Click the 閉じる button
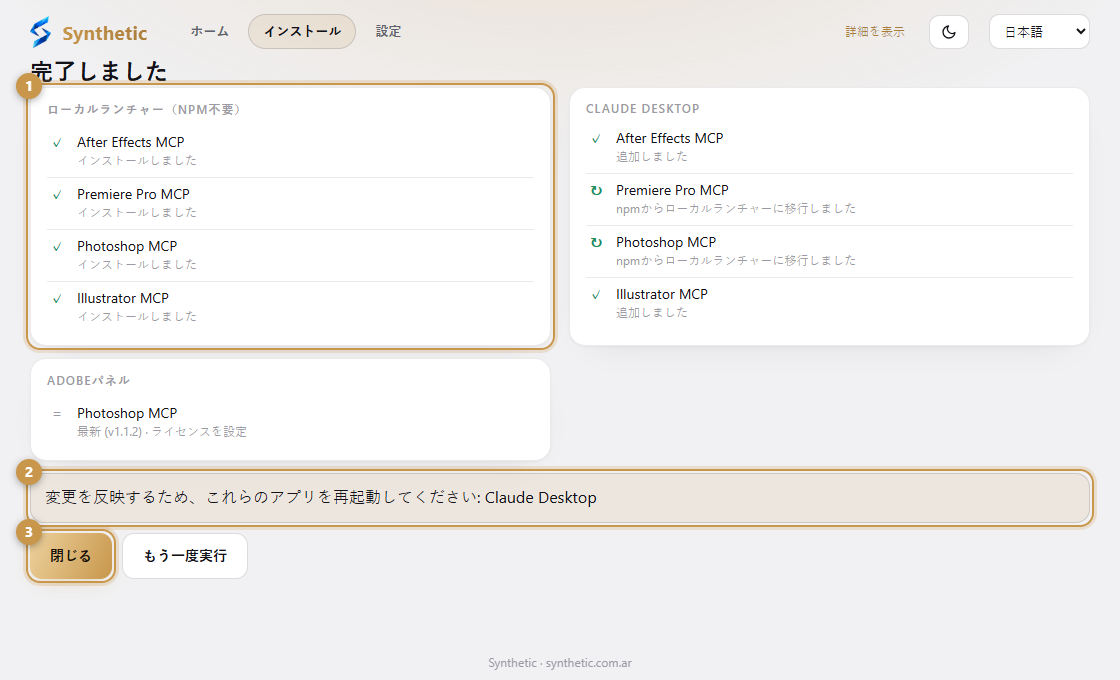Screen dimensions: 1120x680 pos(71,556)
